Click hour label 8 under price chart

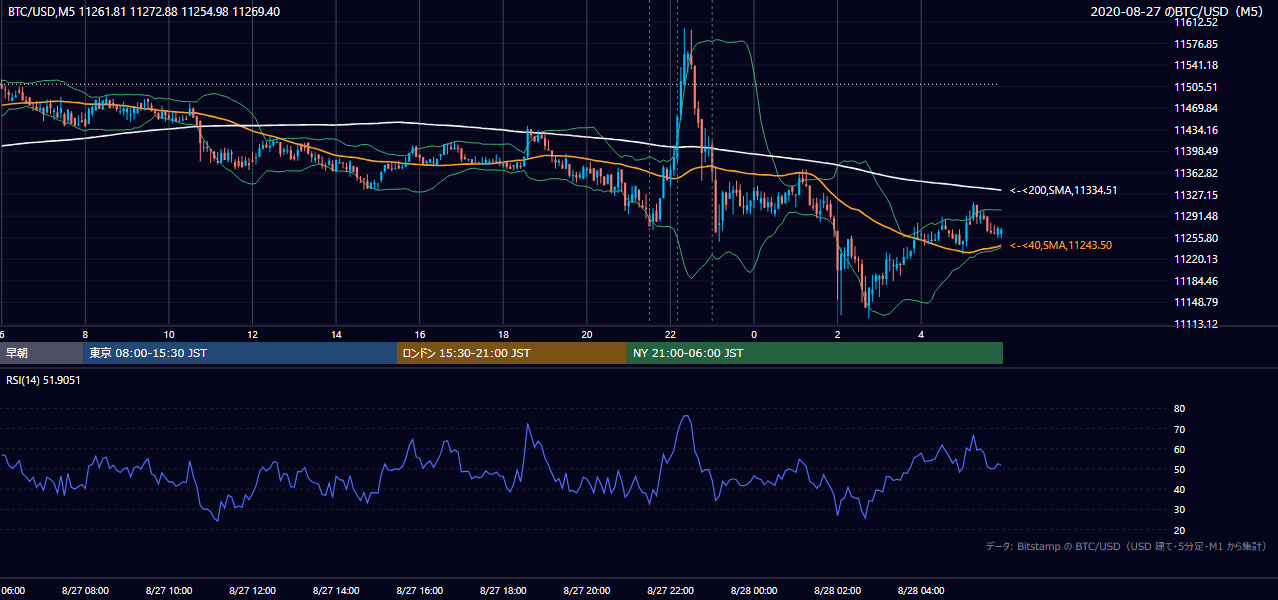point(85,334)
